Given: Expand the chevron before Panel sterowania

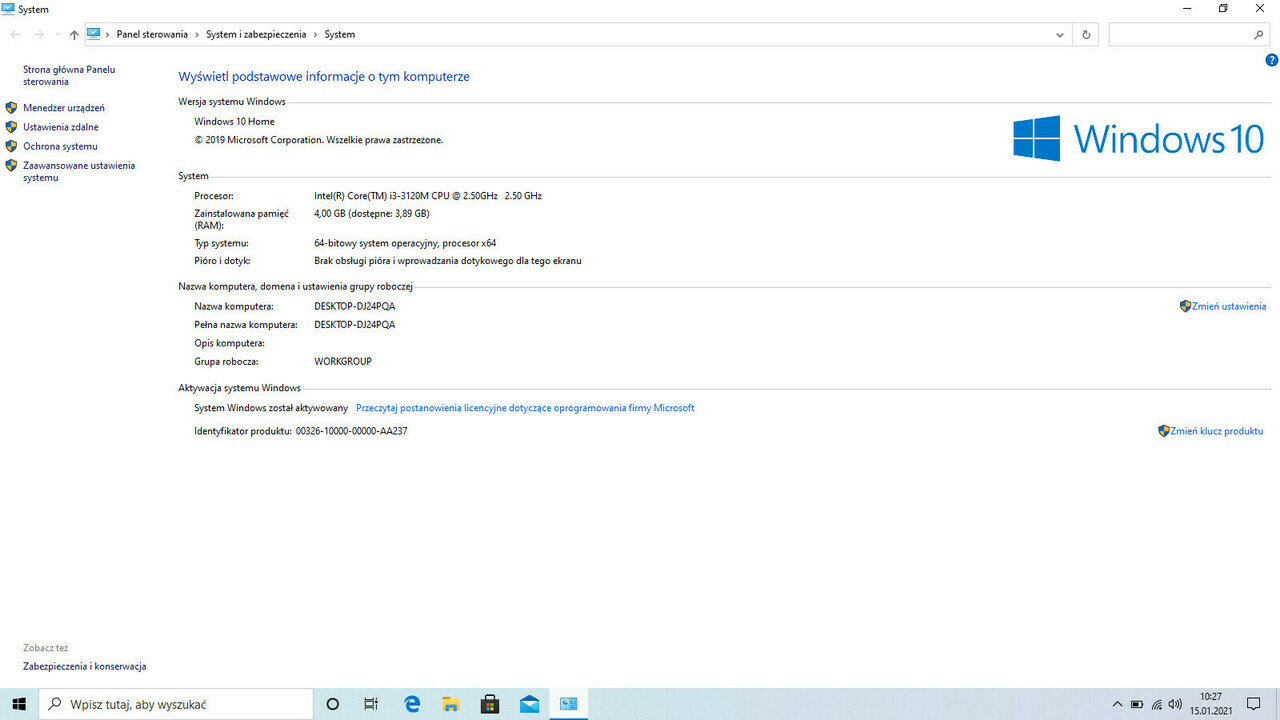Looking at the screenshot, I should (x=108, y=34).
